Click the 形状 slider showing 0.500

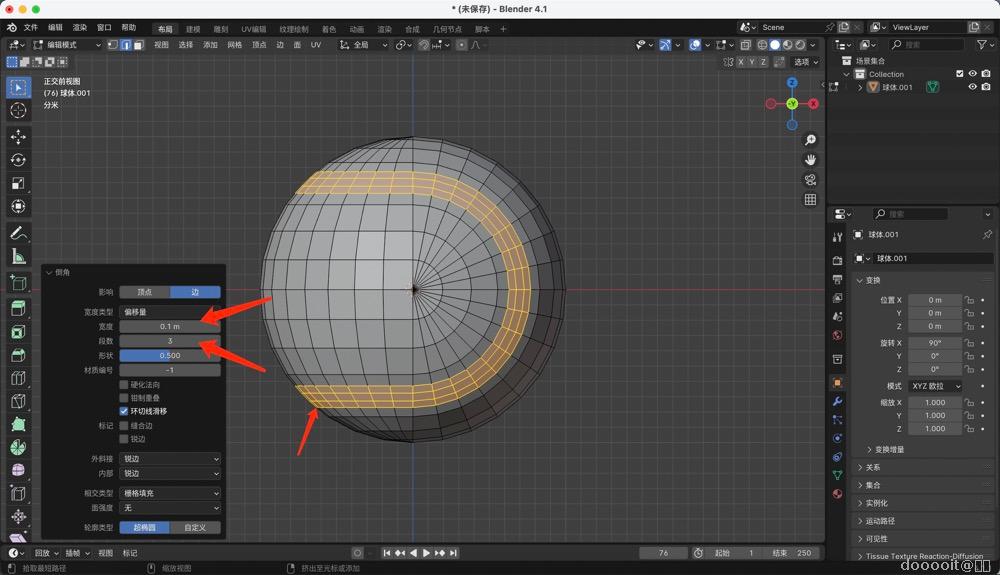(x=170, y=355)
